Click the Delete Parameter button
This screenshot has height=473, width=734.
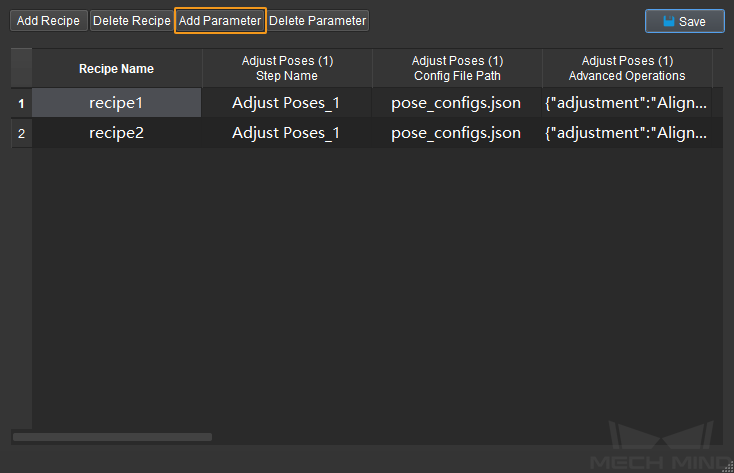point(318,21)
